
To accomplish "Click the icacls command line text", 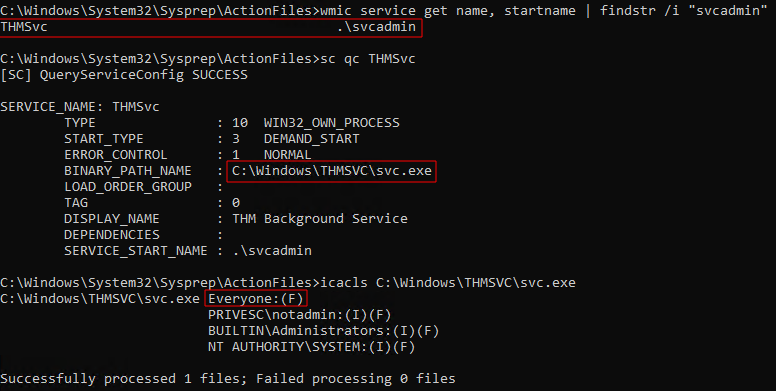I will [x=448, y=283].
